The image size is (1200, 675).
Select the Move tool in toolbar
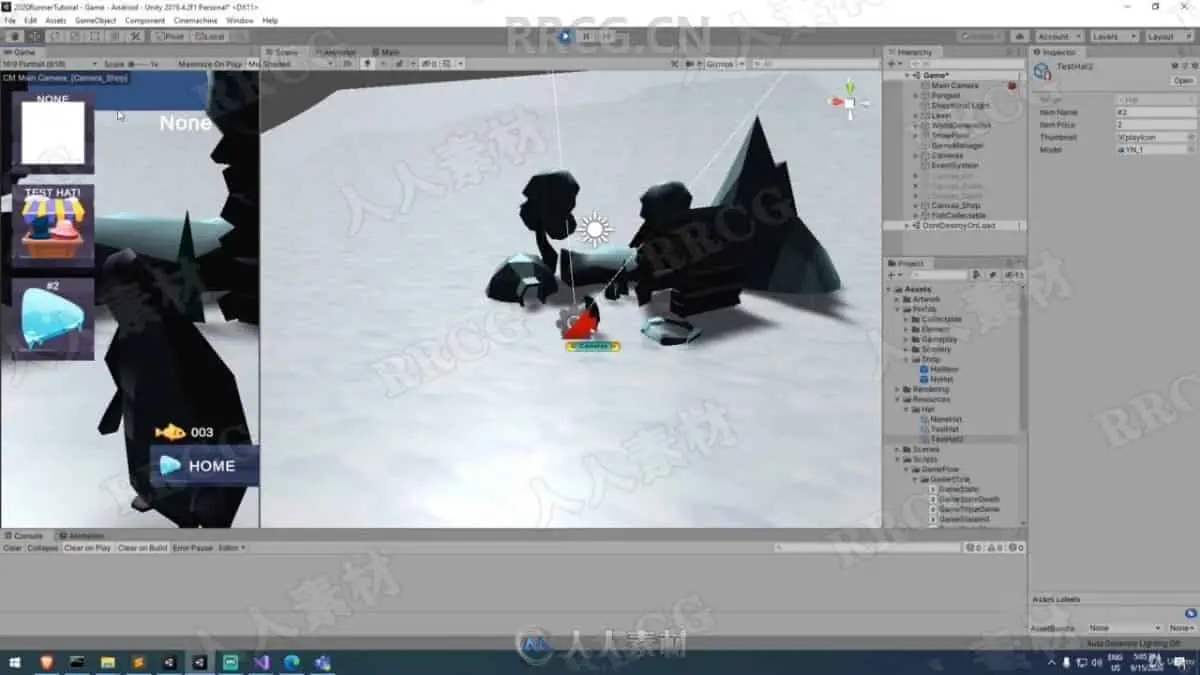click(35, 36)
